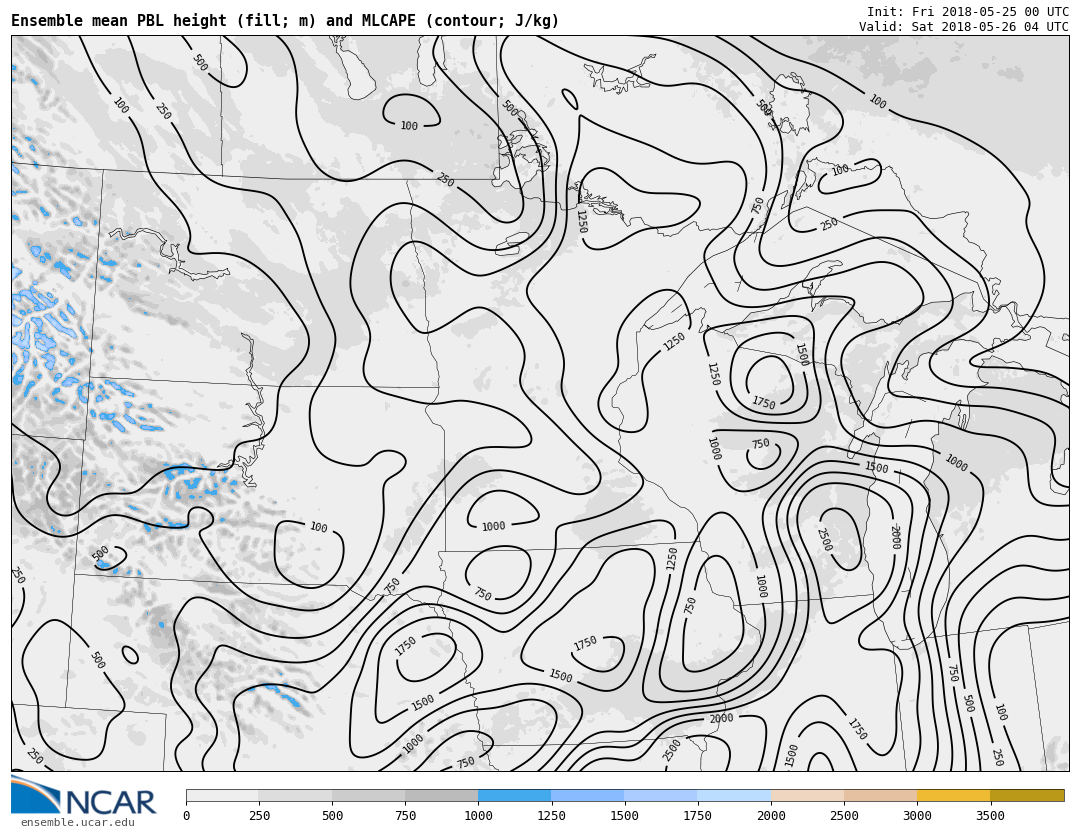This screenshot has width=1080, height=834.
Task: Click the colorbar tick label 0
Action: tap(186, 816)
